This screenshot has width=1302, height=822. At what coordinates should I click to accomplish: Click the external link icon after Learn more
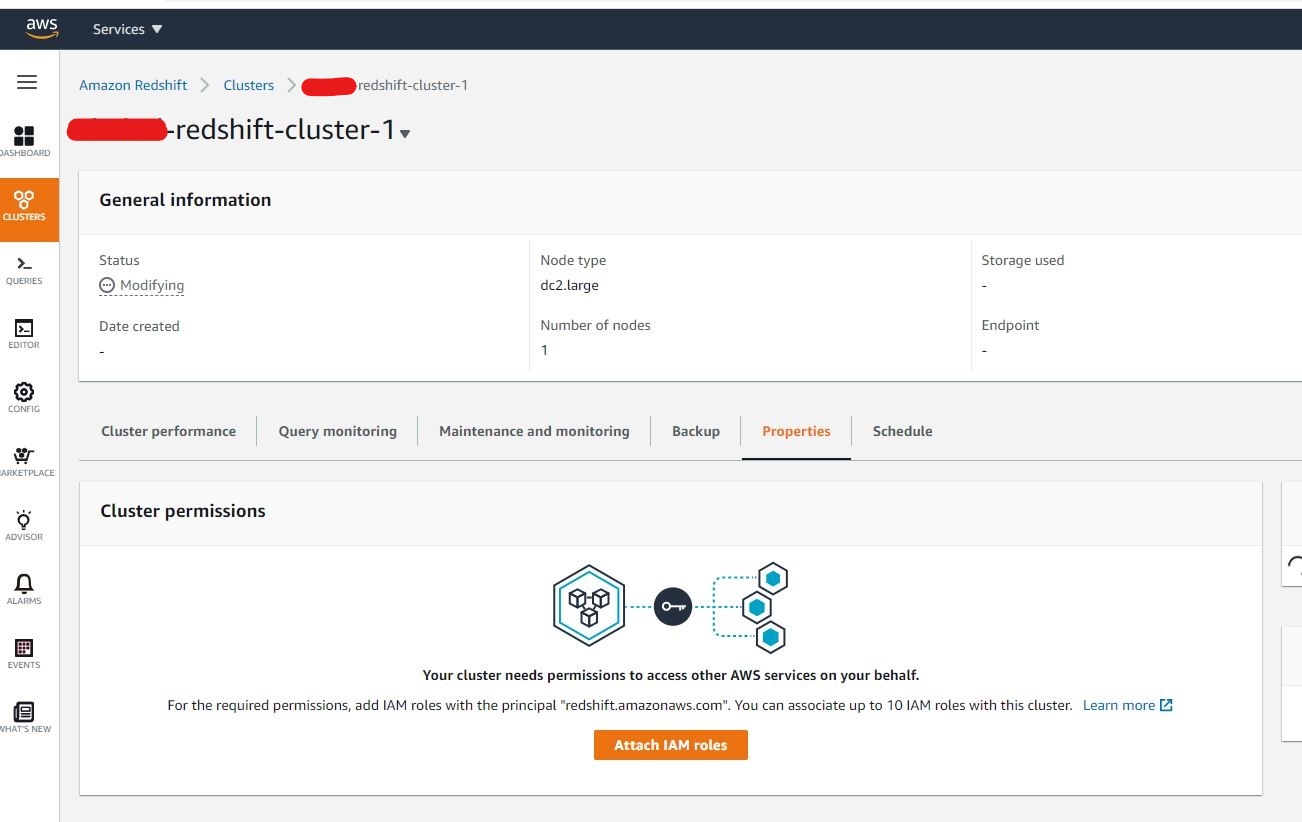(x=1166, y=705)
